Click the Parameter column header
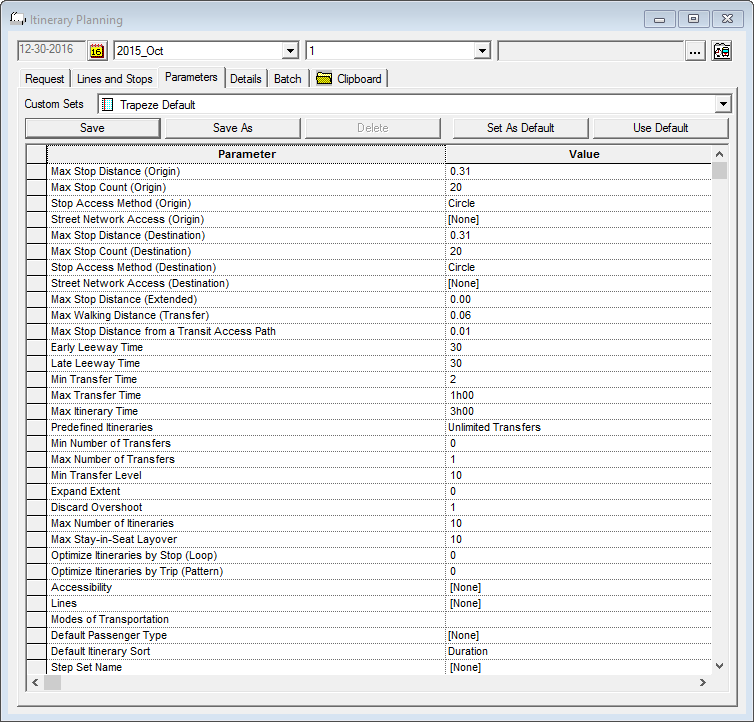The height and width of the screenshot is (722, 754). tap(246, 154)
